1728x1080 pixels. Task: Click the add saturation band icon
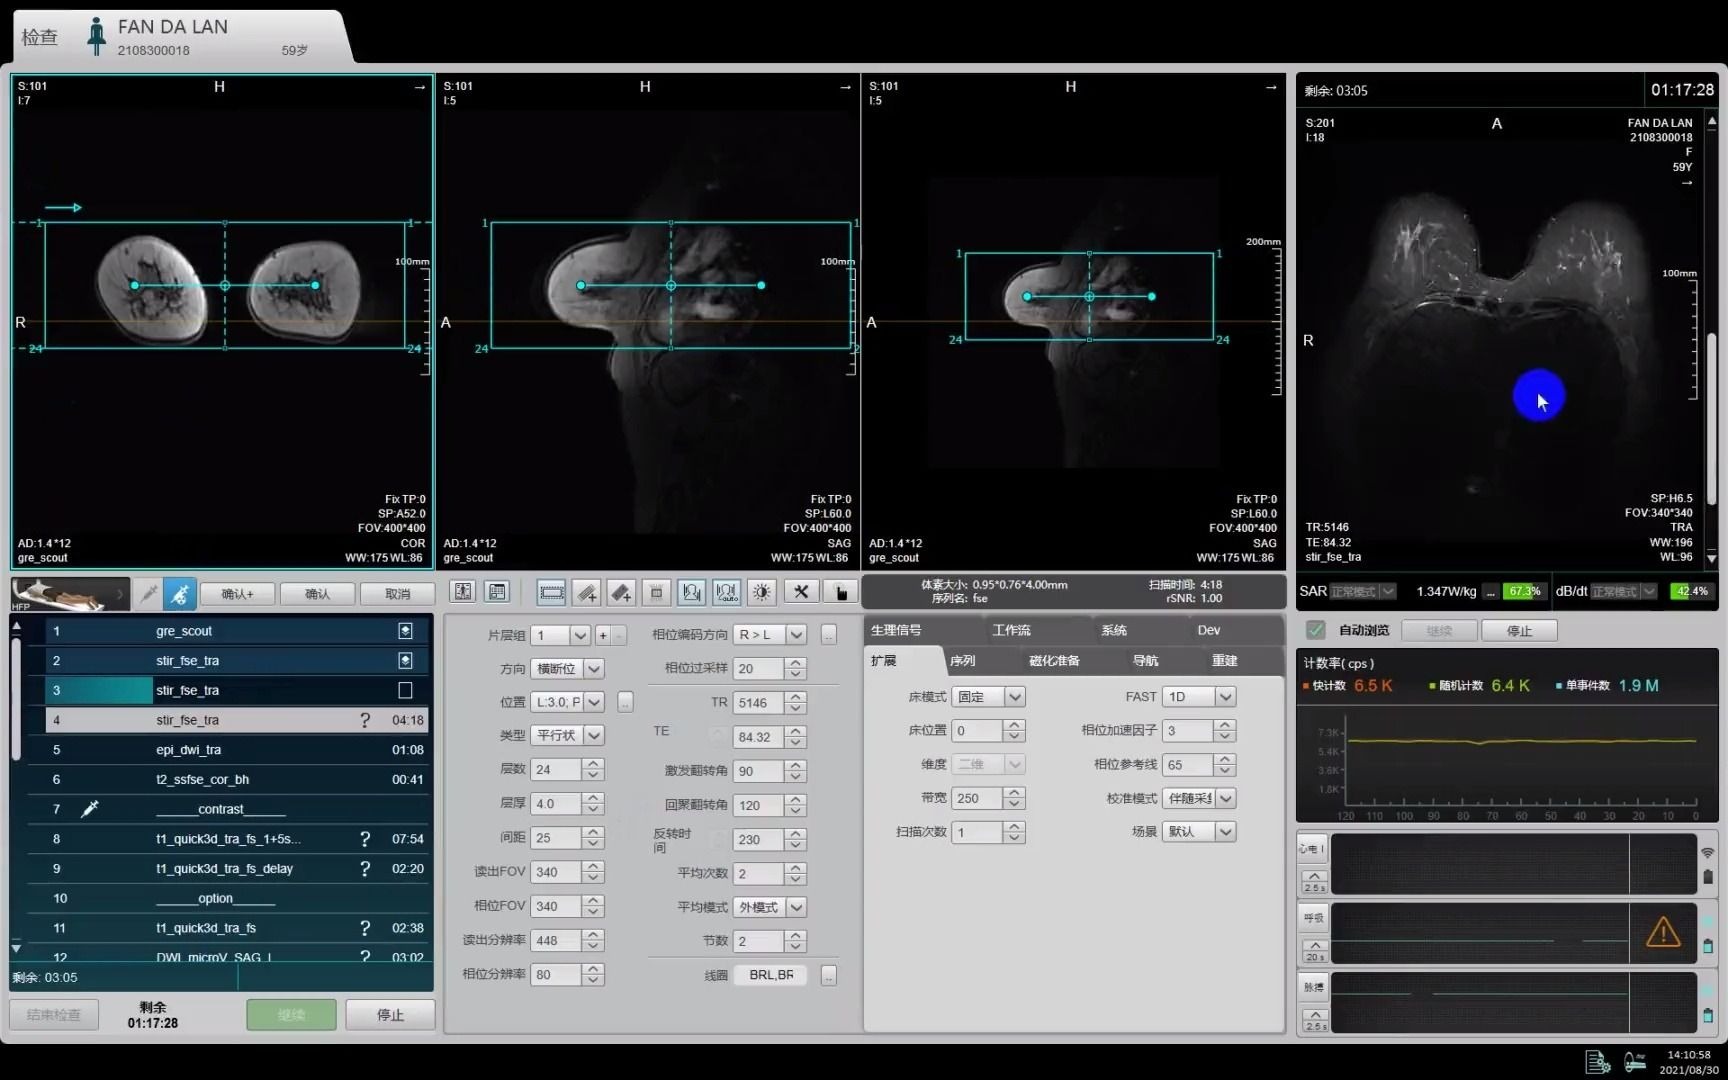click(x=621, y=592)
